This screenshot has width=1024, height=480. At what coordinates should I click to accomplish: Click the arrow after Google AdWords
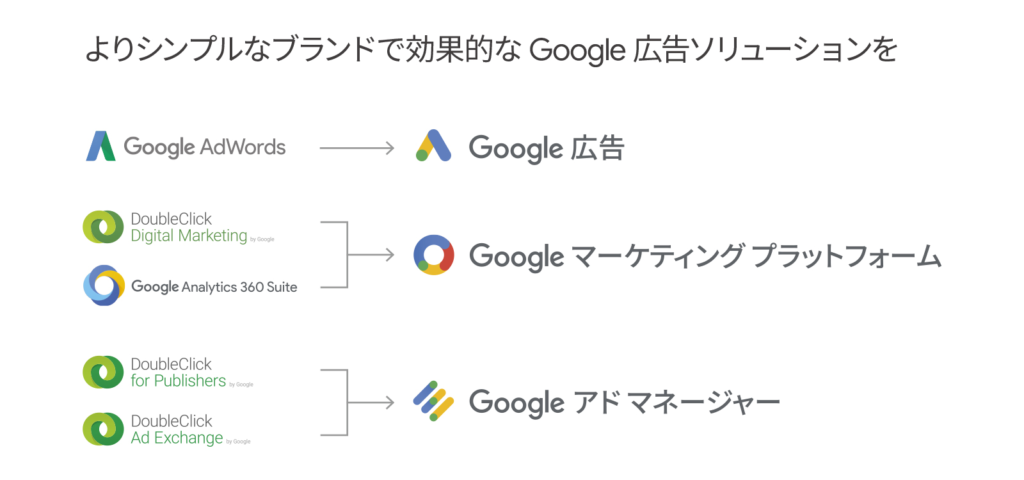click(x=357, y=148)
